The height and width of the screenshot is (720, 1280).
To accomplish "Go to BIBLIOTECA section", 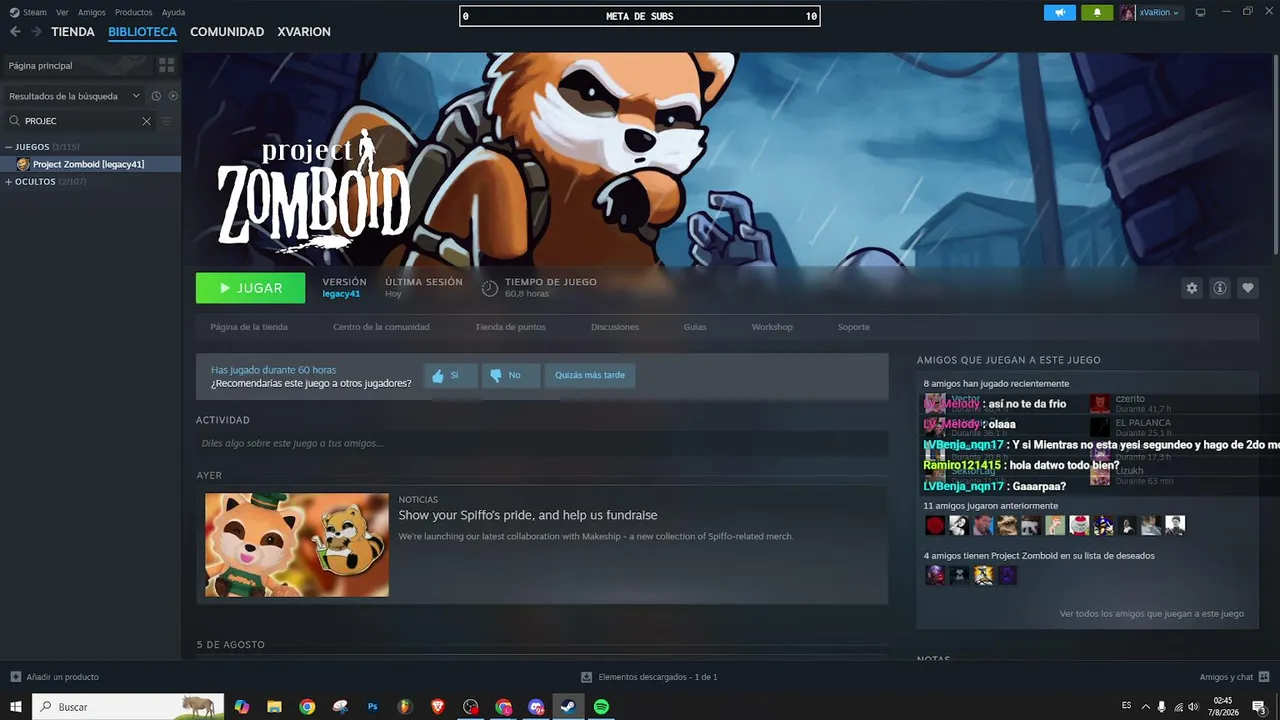I will point(142,32).
